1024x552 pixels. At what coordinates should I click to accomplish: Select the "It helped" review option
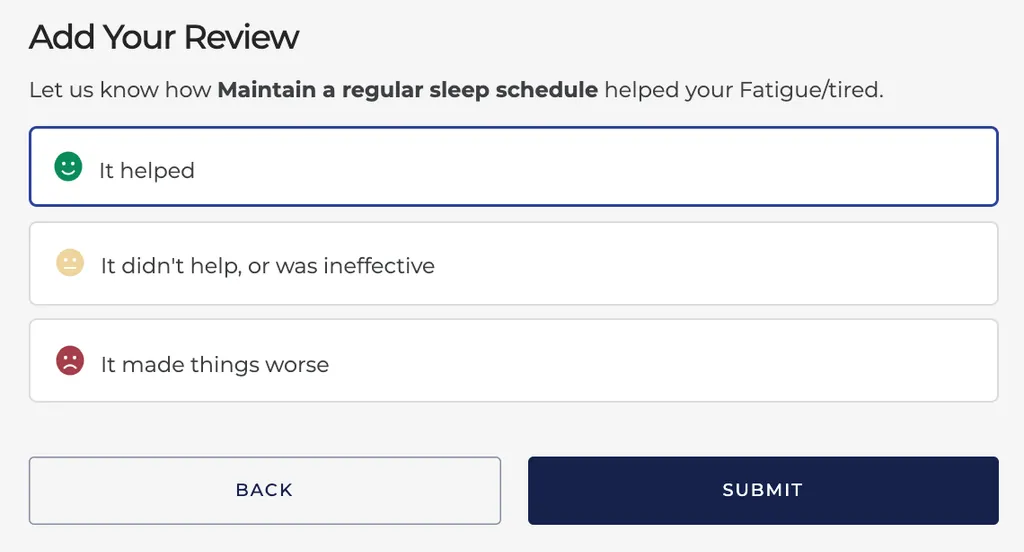pyautogui.click(x=513, y=167)
